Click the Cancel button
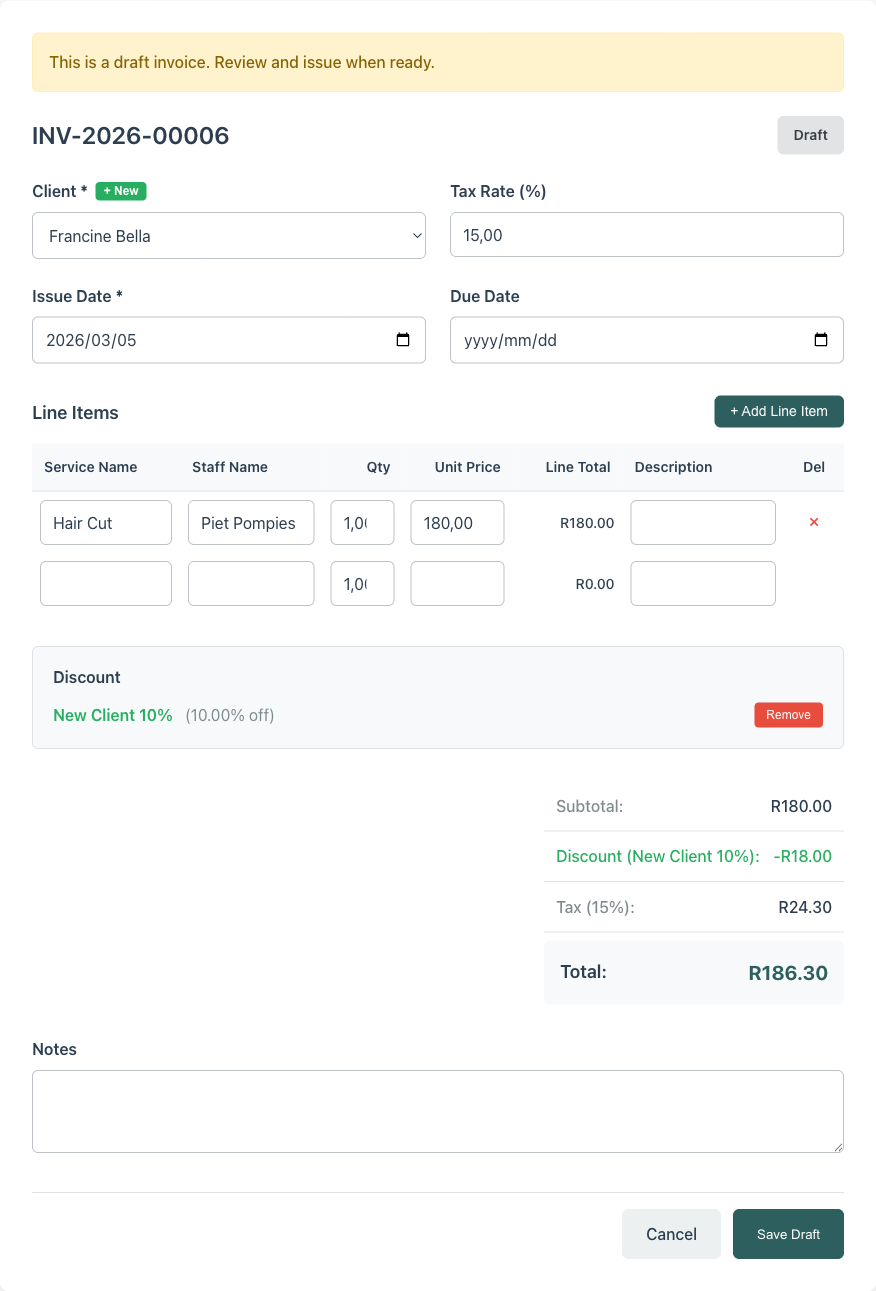 pos(671,1233)
